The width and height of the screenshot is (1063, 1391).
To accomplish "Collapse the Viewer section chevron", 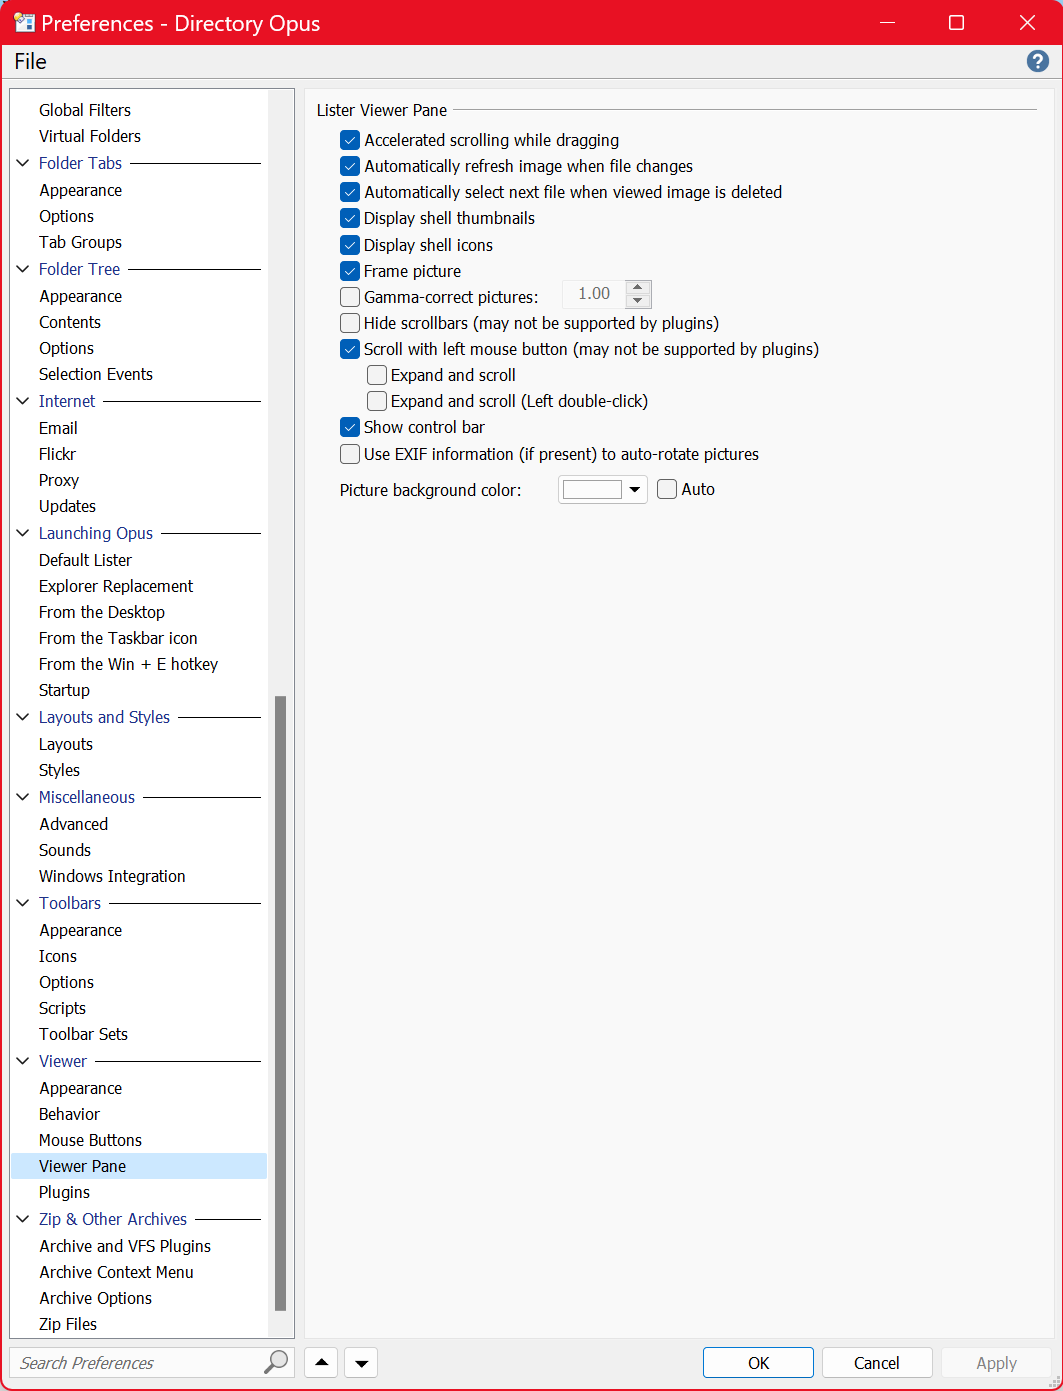I will pos(23,1061).
